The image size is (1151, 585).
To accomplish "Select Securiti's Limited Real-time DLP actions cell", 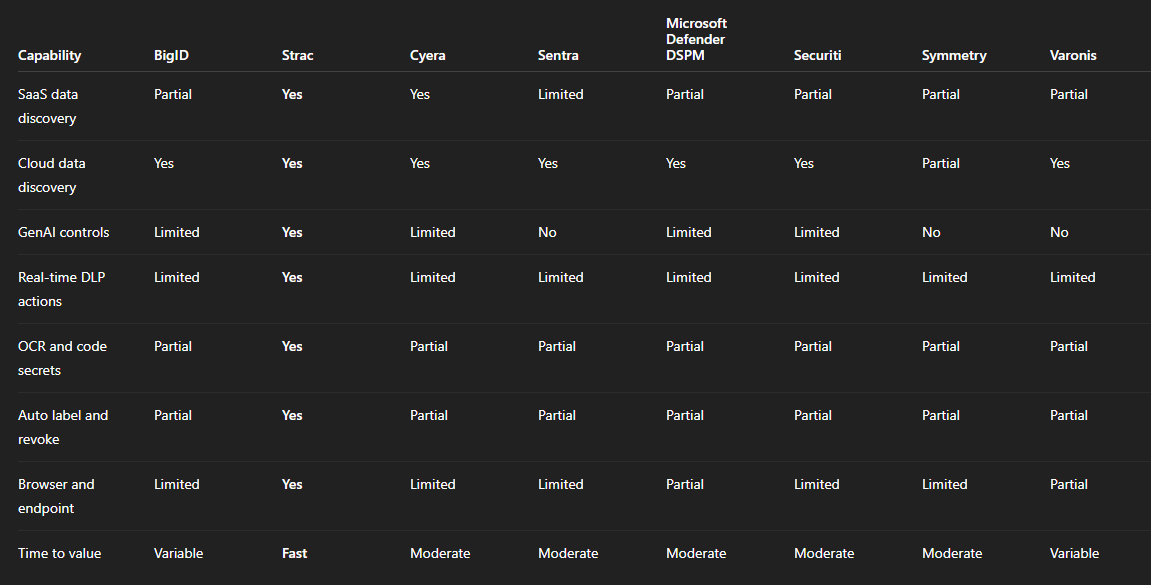I will coord(816,277).
